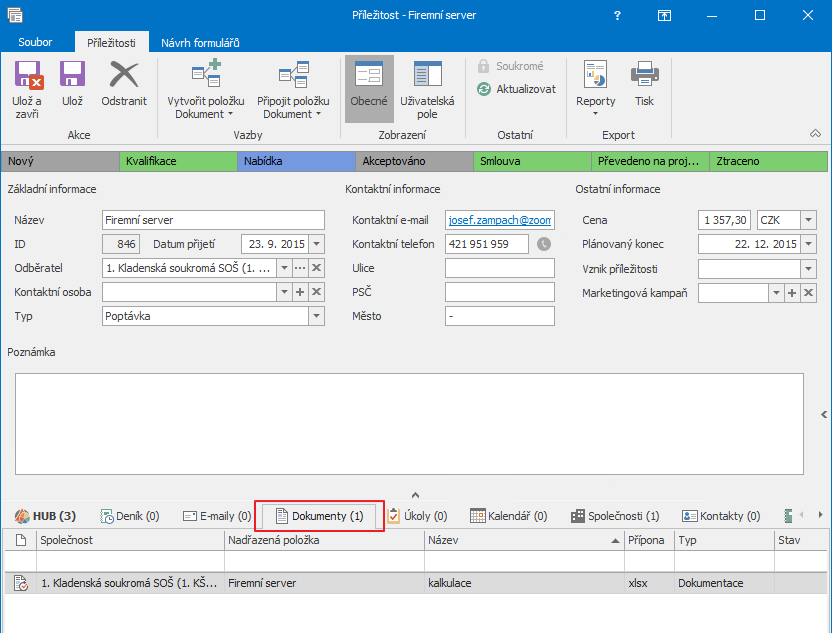832x633 pixels.
Task: Click the help question mark icon
Action: click(617, 15)
